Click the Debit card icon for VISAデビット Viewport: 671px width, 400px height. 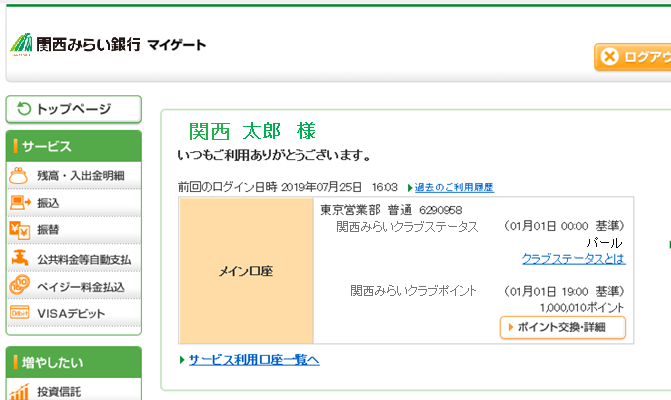(x=20, y=313)
